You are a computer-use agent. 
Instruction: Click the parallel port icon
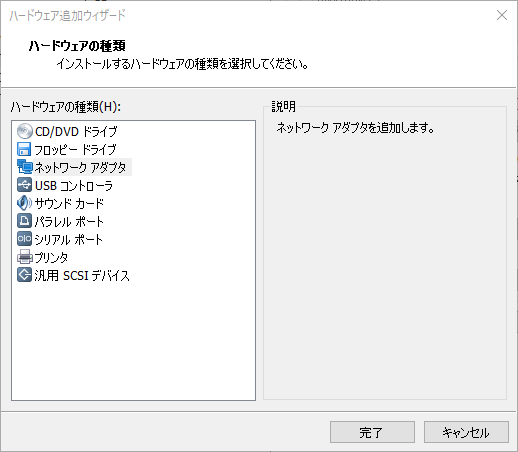(x=24, y=221)
